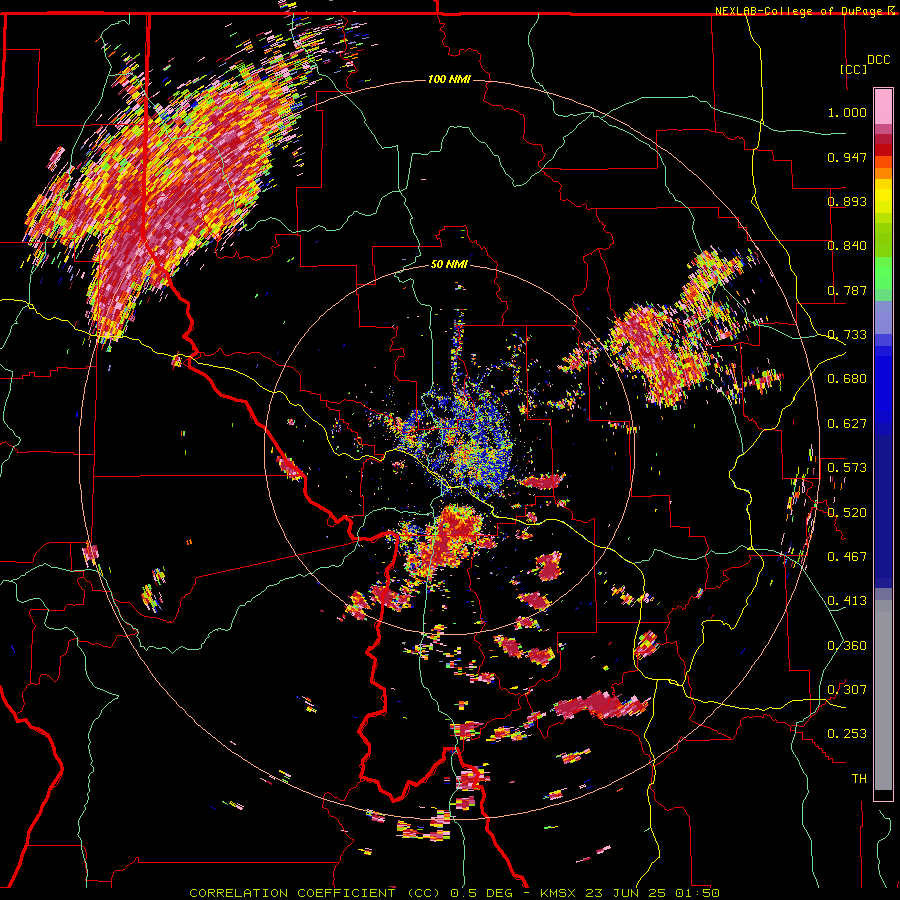Click the 0.5 DEG elevation text

pos(480,893)
